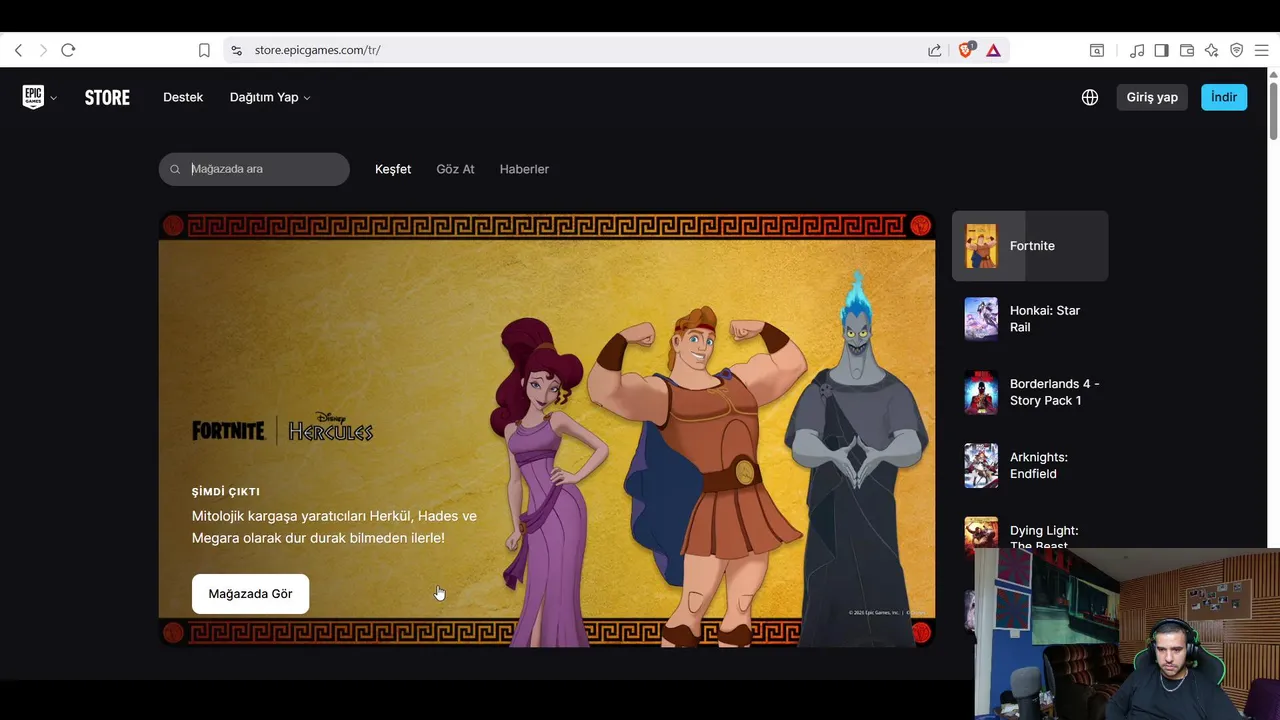
Task: Click the Mağazada Gör button
Action: coord(250,594)
